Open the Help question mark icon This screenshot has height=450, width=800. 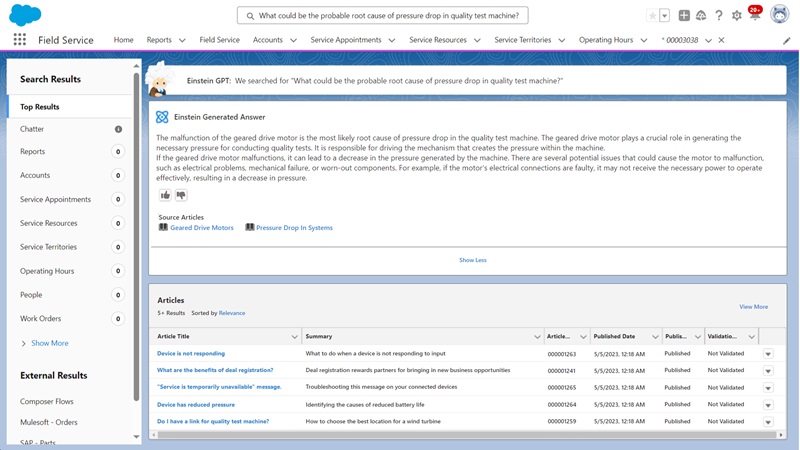tap(718, 15)
